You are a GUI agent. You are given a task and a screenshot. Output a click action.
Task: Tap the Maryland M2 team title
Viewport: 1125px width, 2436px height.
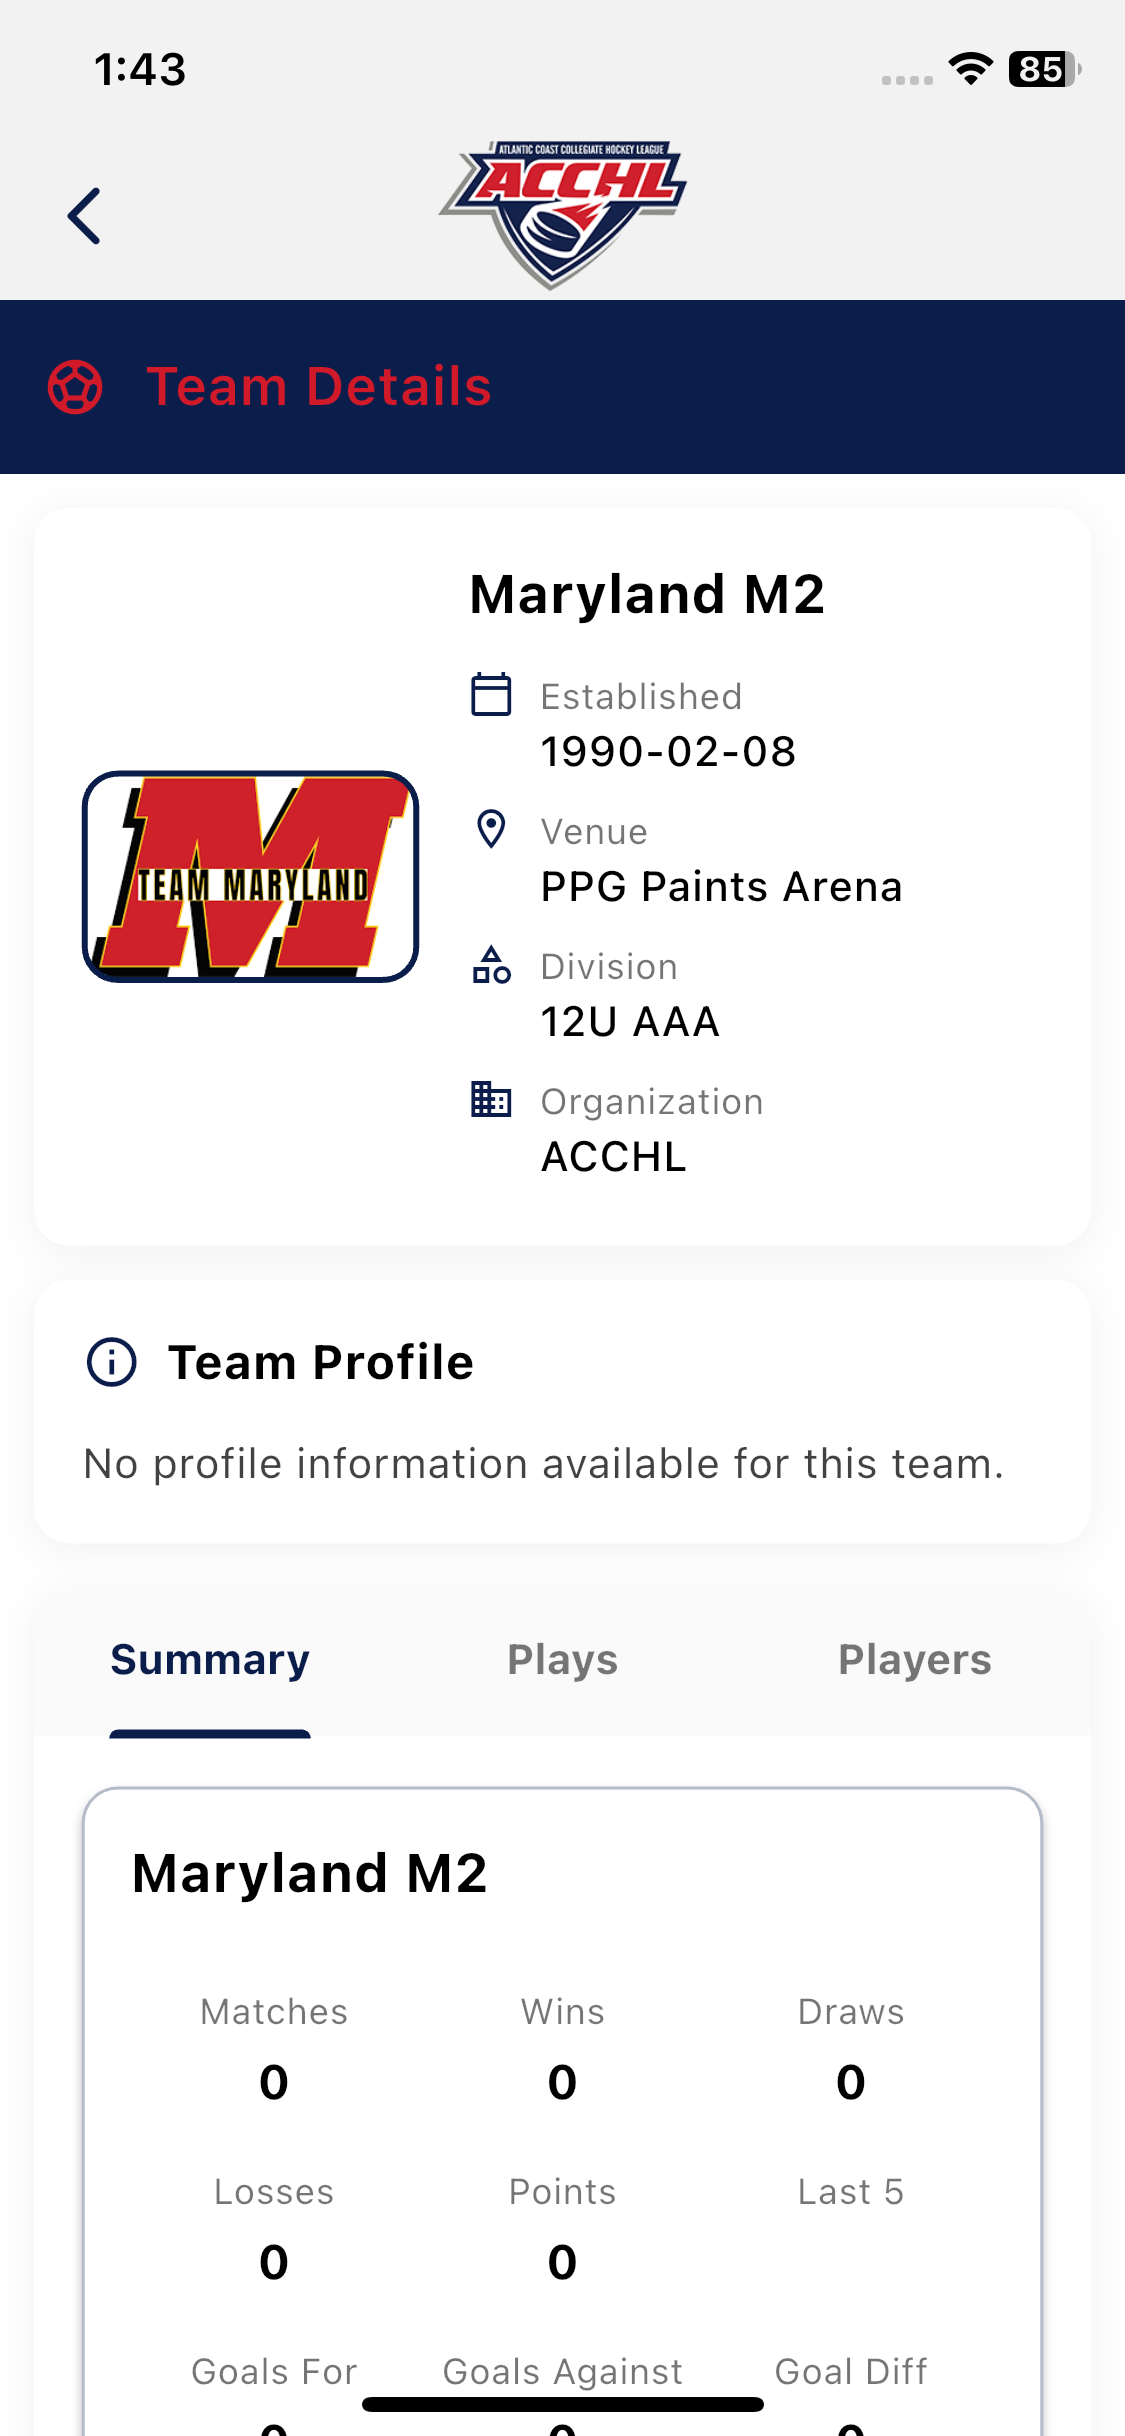tap(647, 595)
